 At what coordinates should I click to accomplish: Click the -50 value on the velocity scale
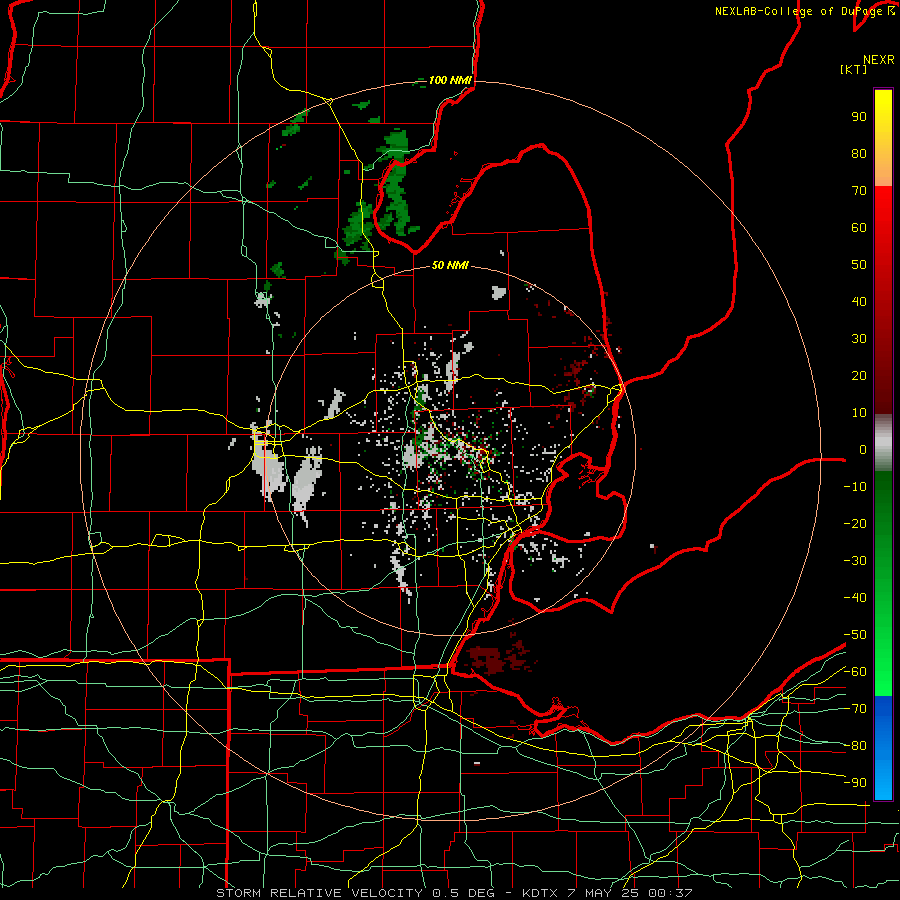855,634
